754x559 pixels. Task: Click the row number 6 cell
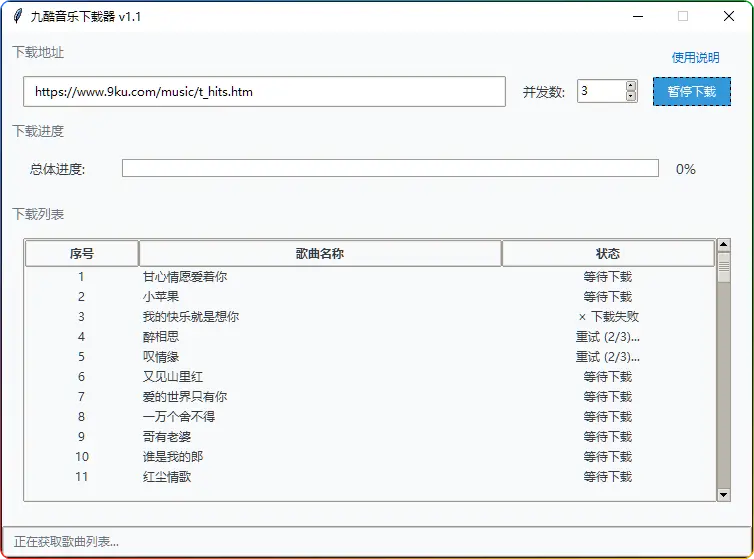point(81,377)
